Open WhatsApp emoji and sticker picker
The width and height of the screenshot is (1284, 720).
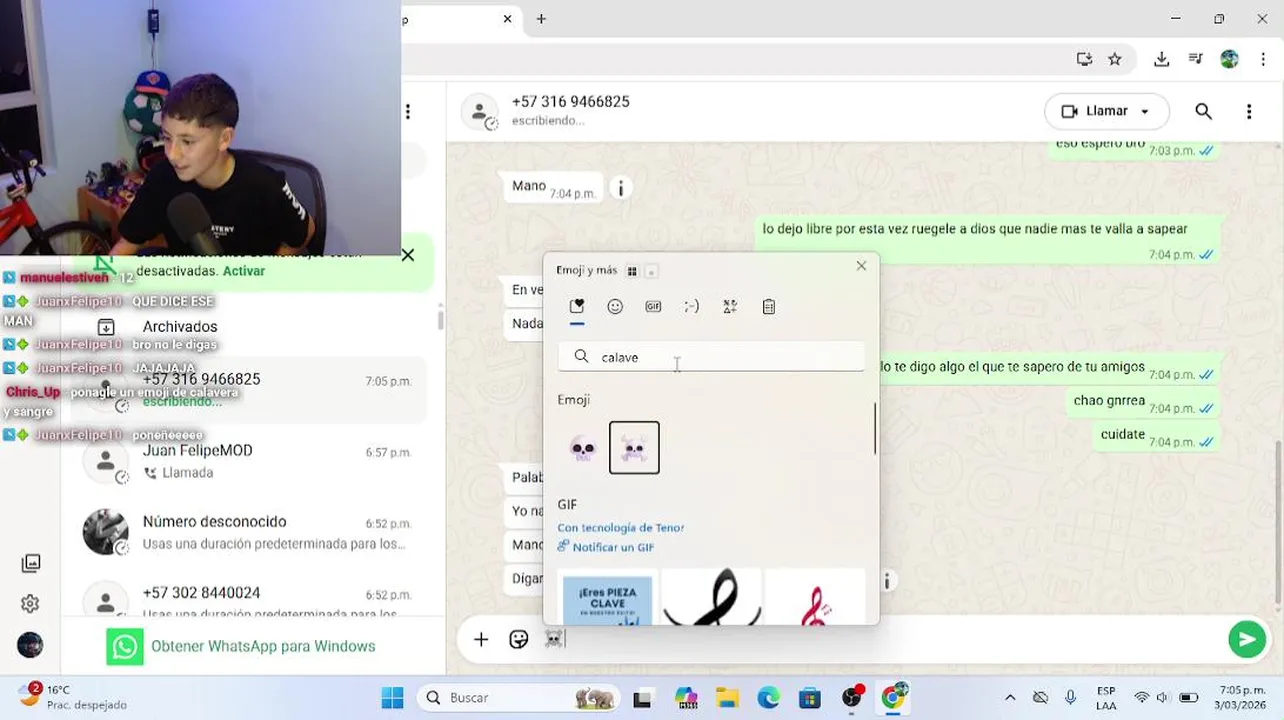pyautogui.click(x=519, y=640)
